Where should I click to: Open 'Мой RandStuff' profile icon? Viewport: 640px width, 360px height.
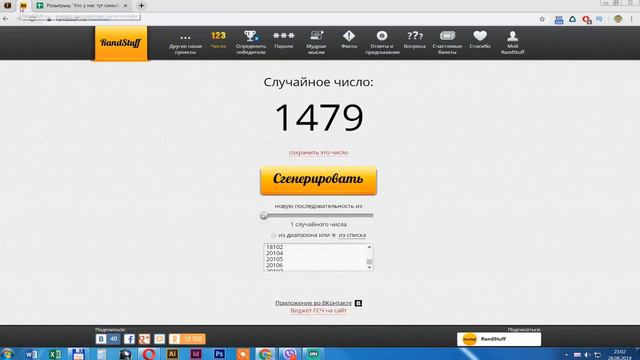(x=513, y=42)
